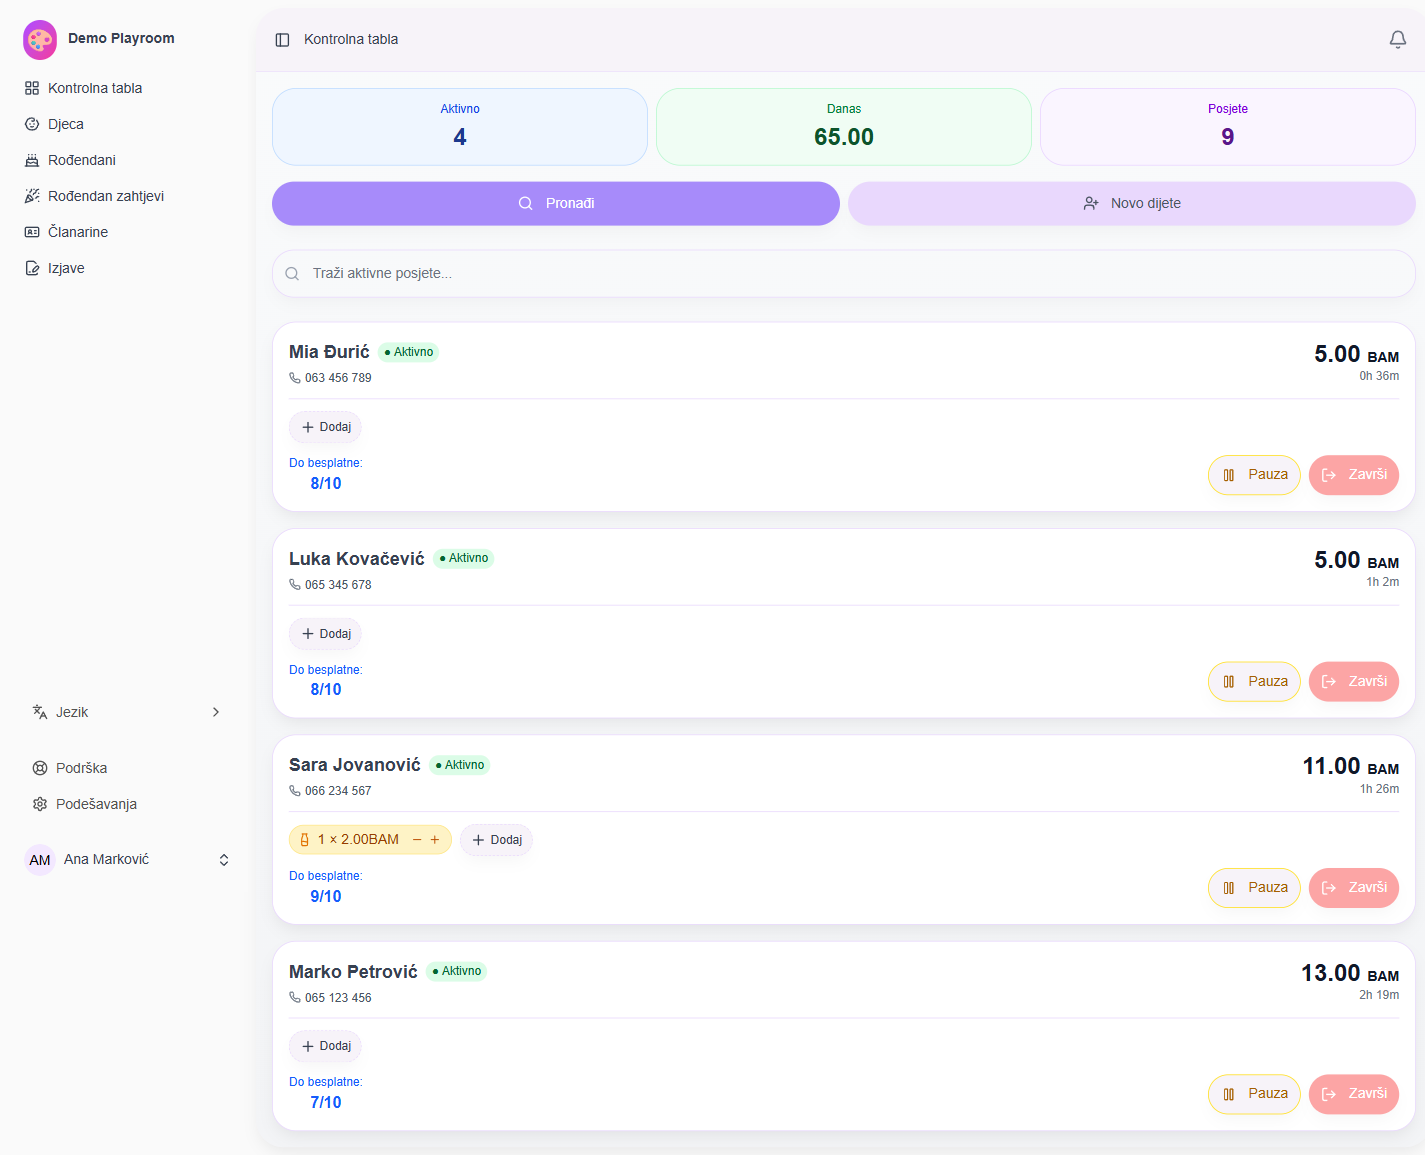
Task: Open Rođendani section
Action: pos(127,160)
